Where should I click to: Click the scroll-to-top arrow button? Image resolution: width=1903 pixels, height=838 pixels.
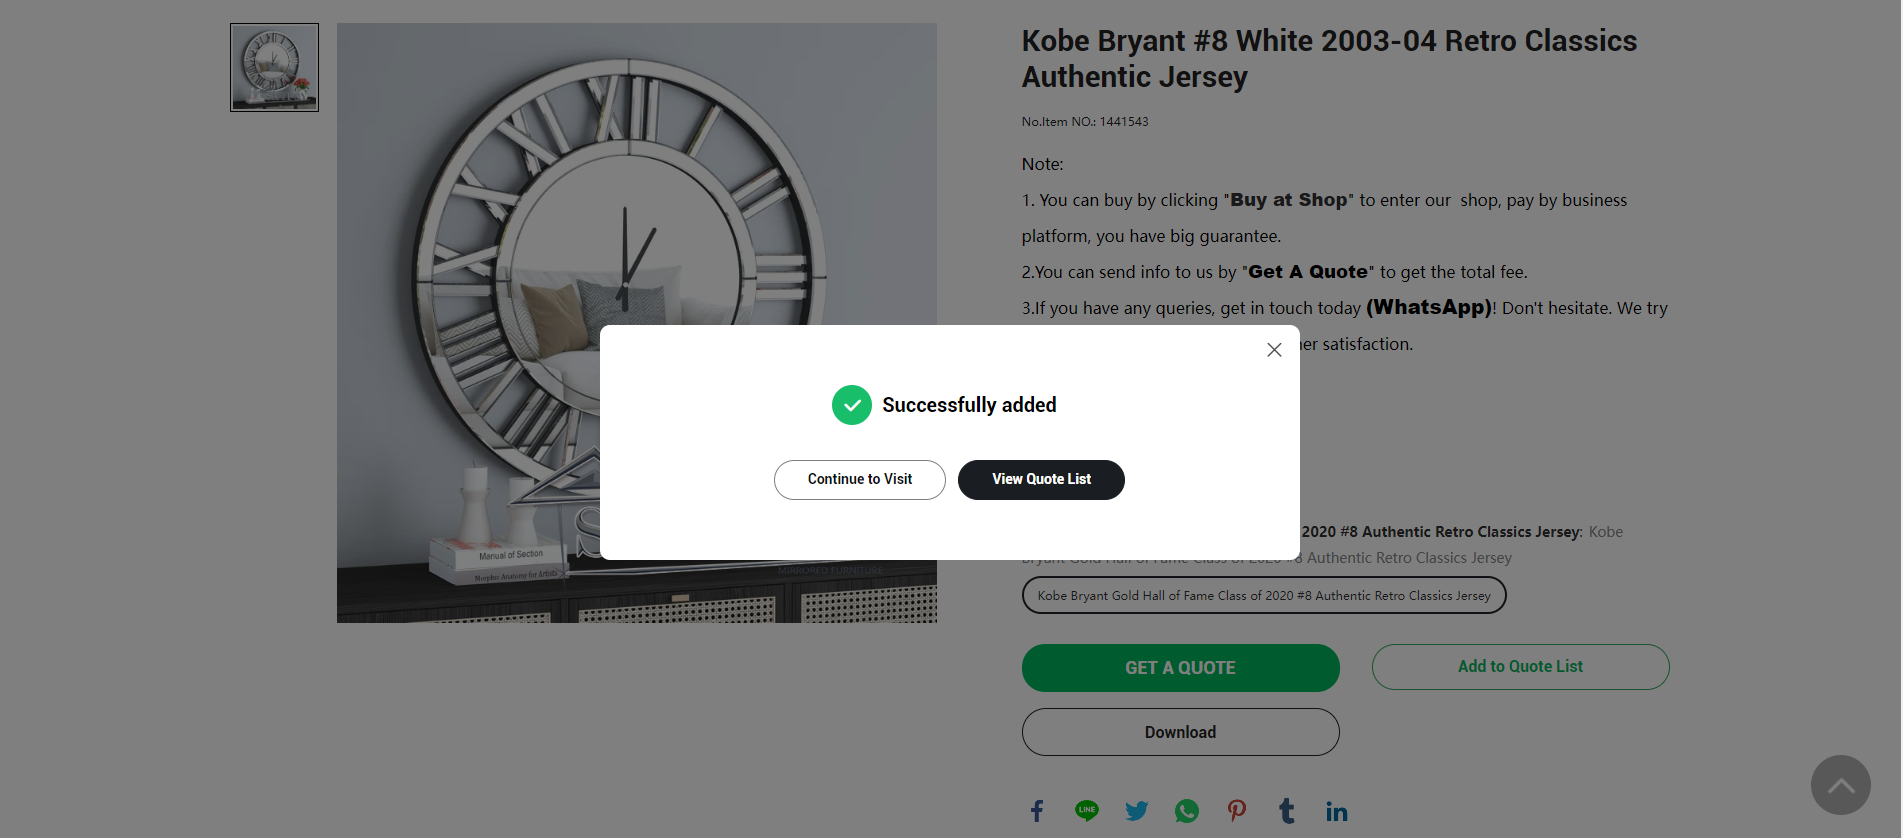[x=1840, y=785]
